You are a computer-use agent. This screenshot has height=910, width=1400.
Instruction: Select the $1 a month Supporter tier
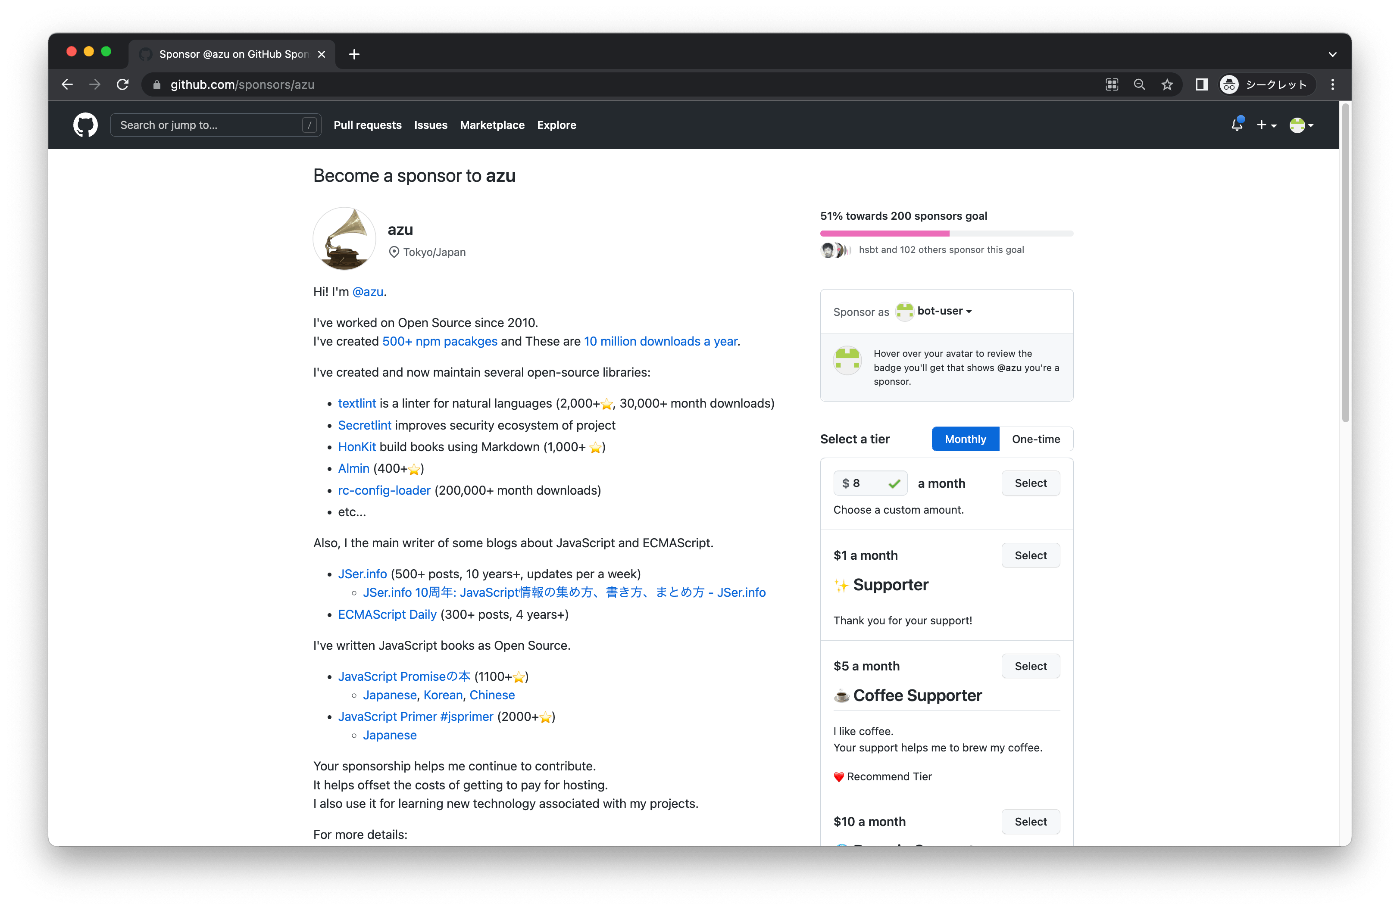tap(1031, 555)
